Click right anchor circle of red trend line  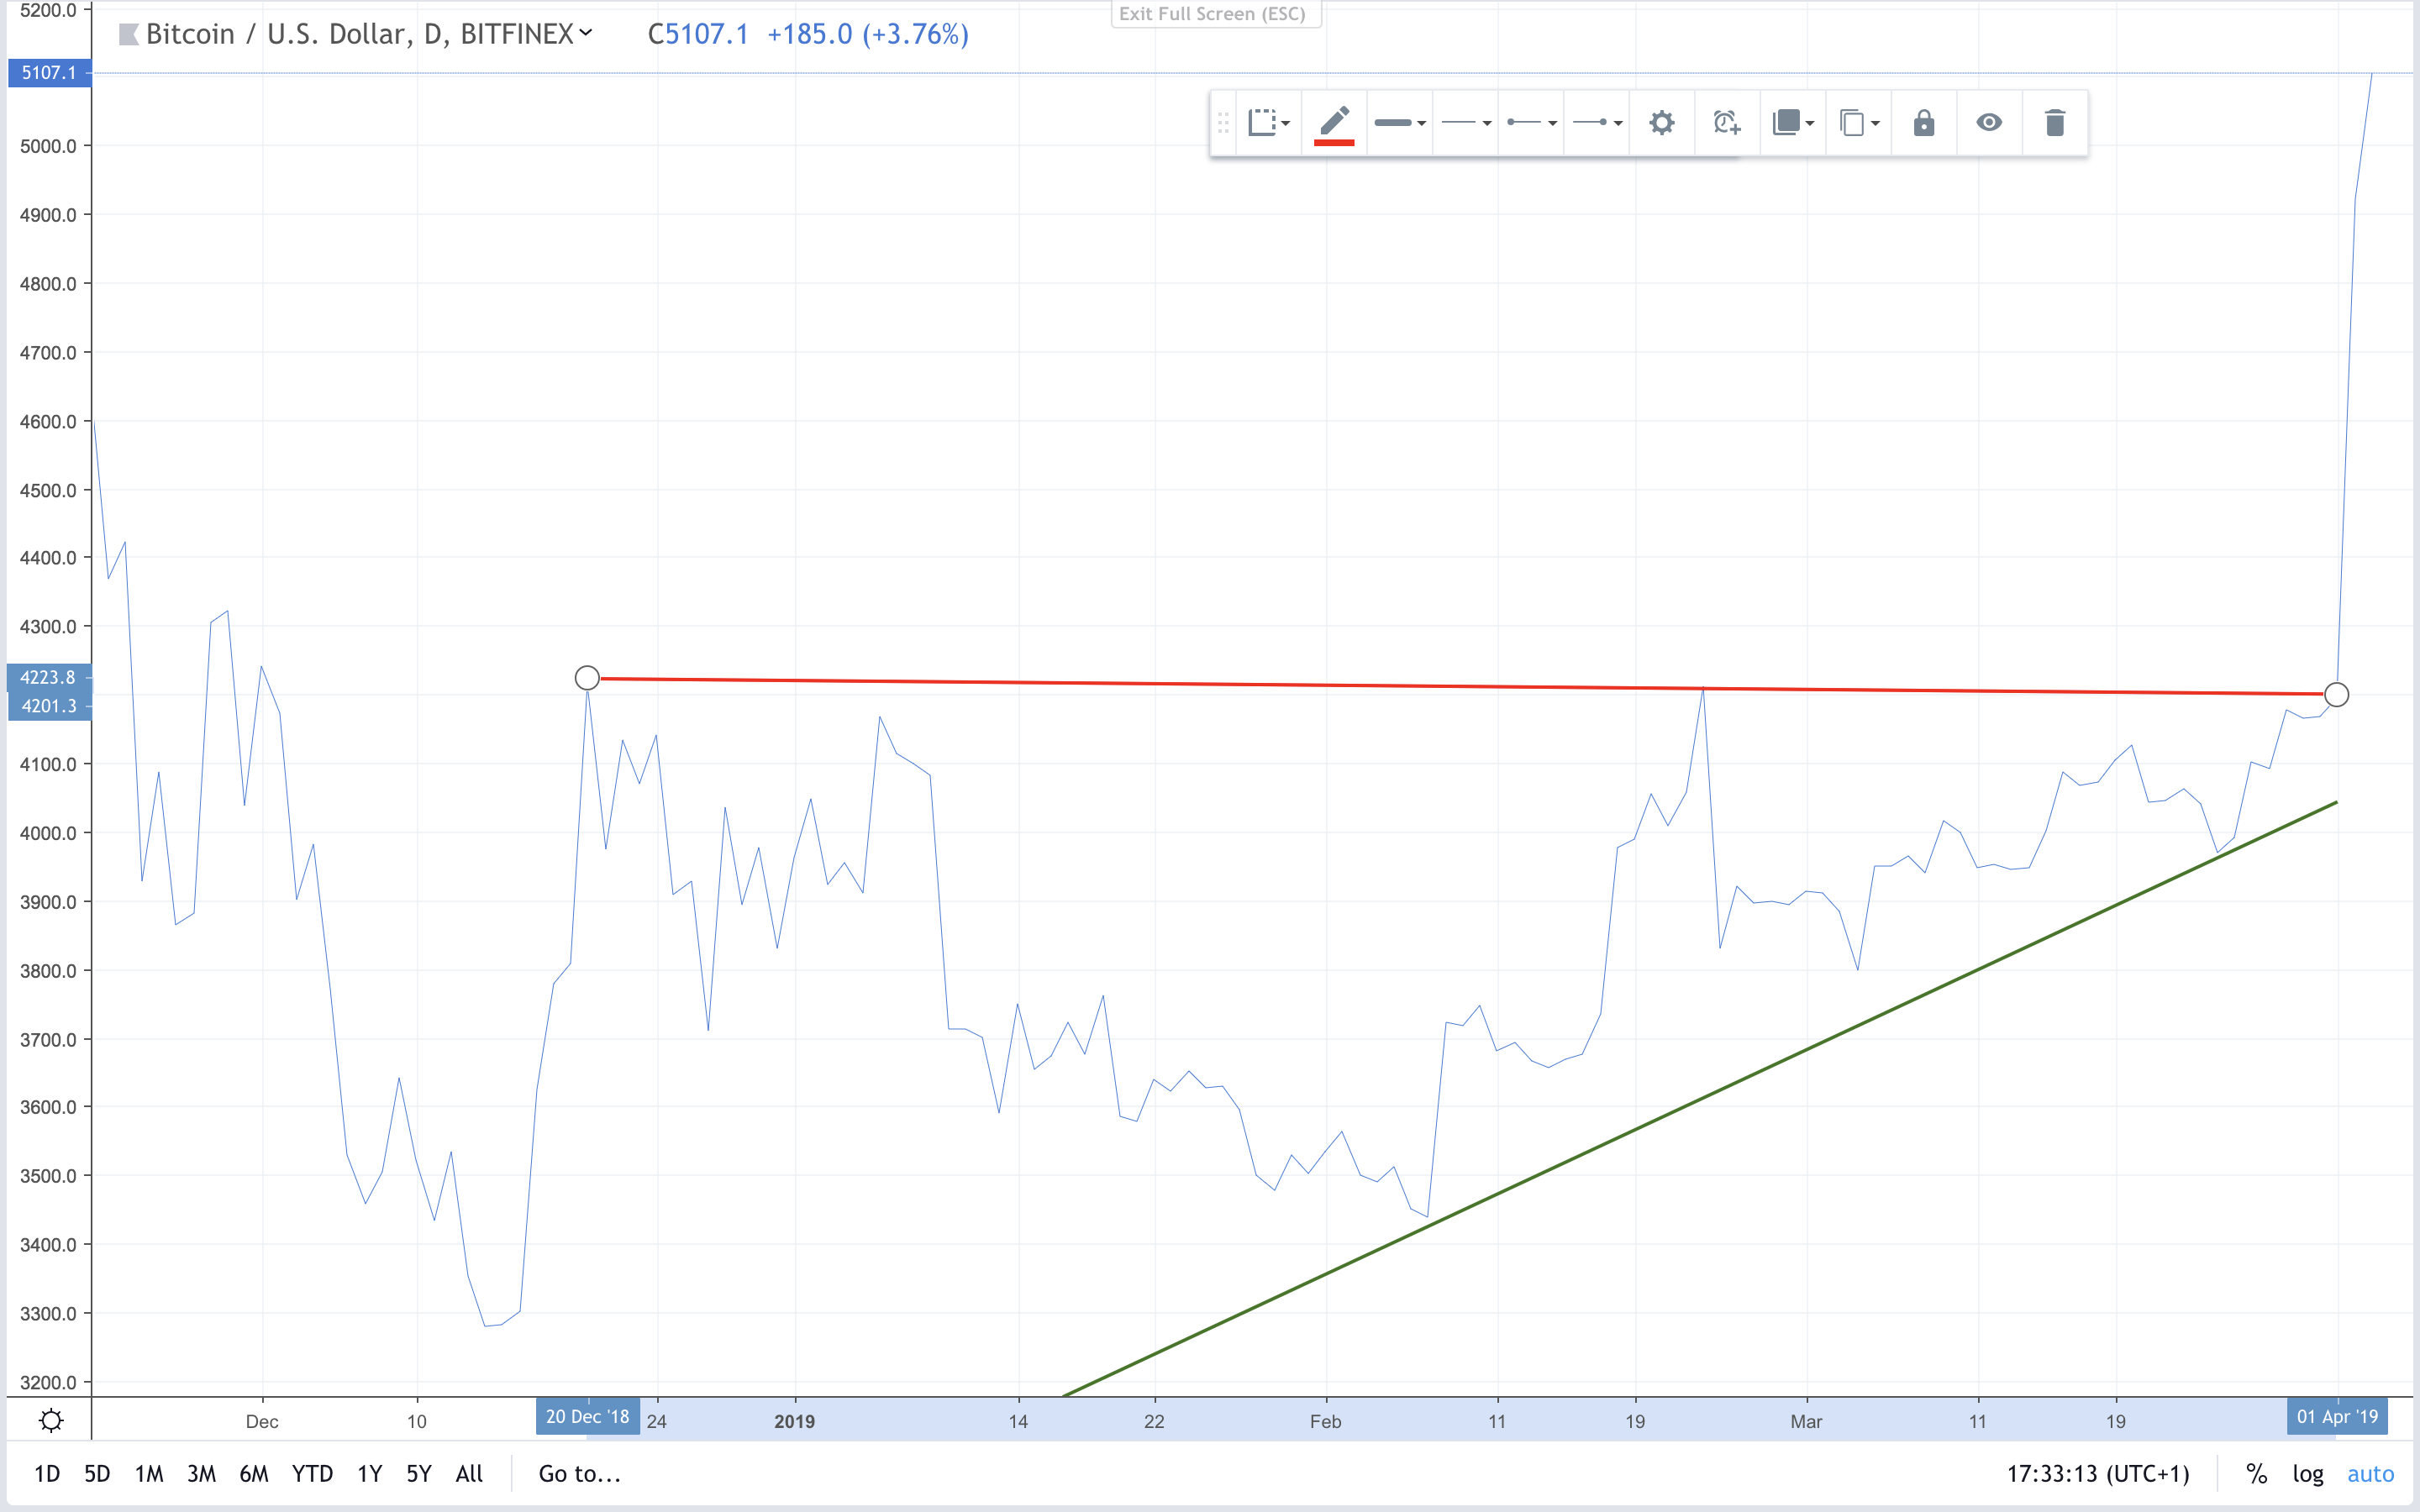2336,694
